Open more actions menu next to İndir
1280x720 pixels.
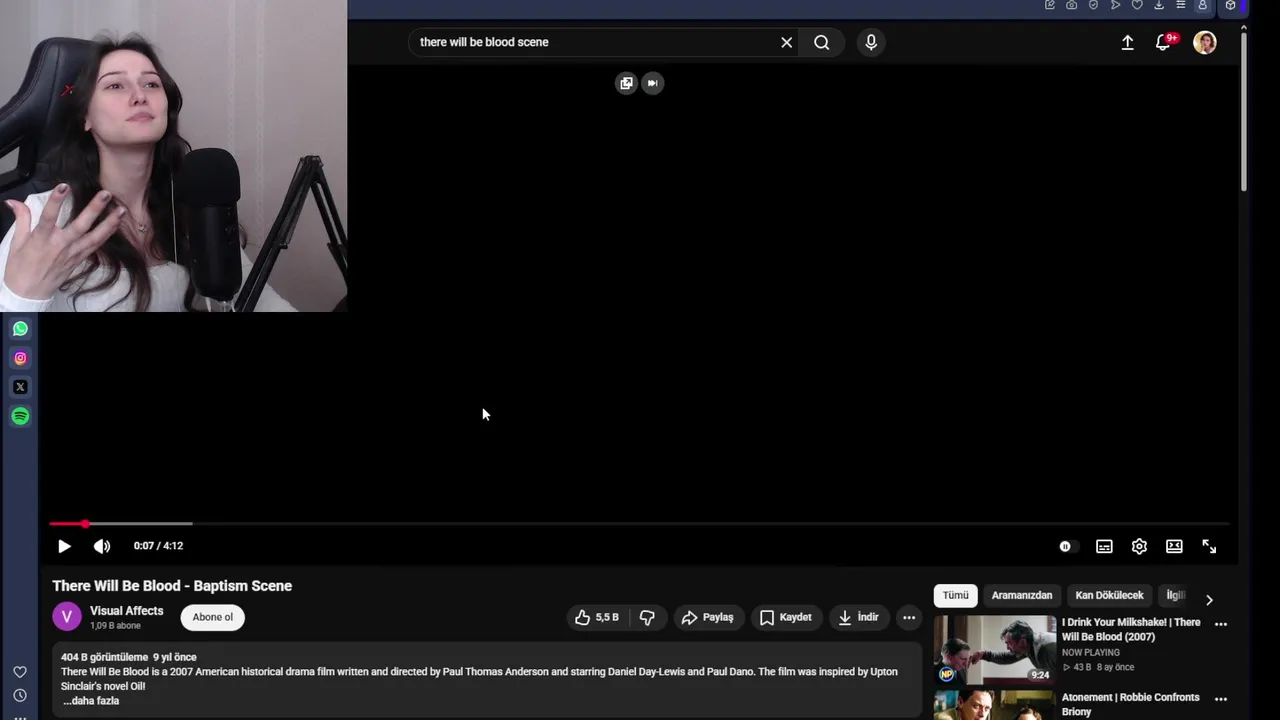point(909,618)
